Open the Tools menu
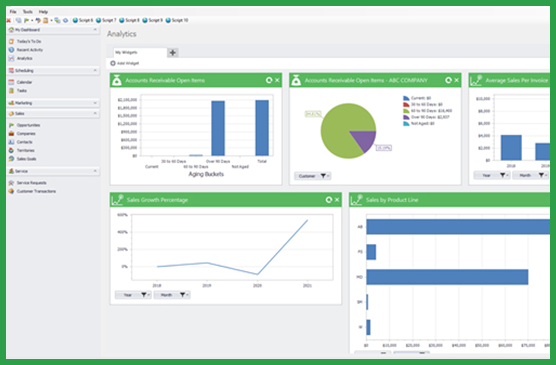Image resolution: width=556 pixels, height=365 pixels. (x=28, y=12)
